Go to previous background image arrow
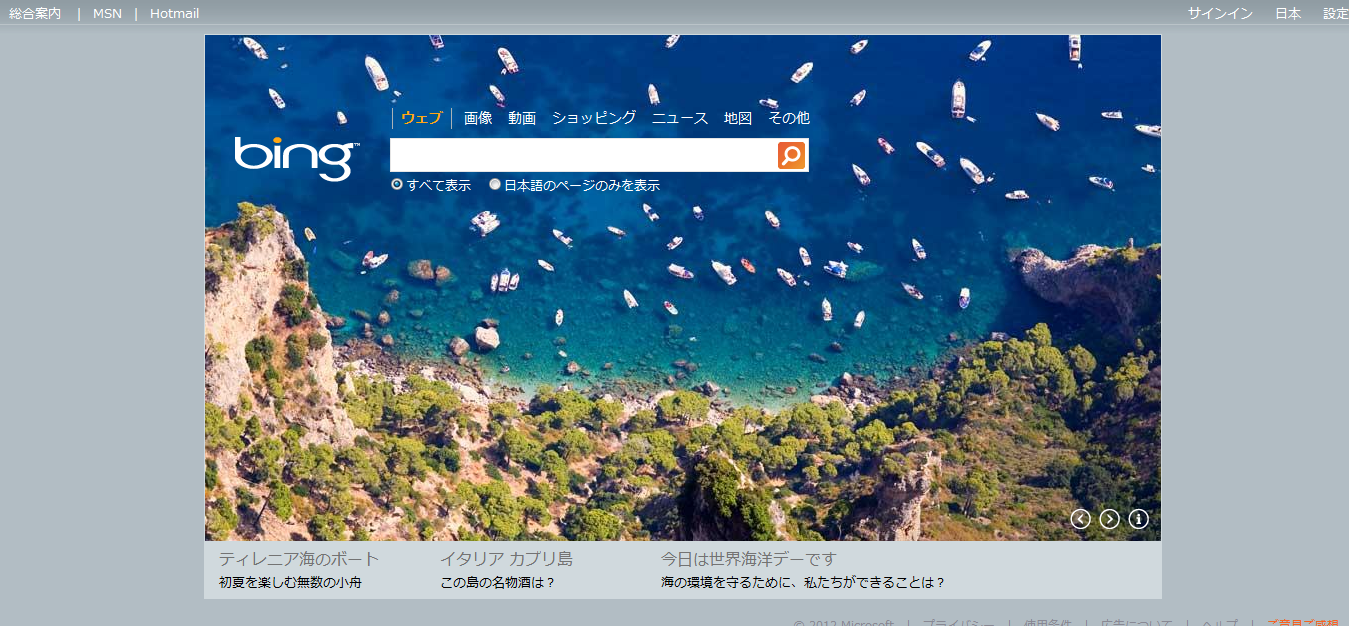This screenshot has height=626, width=1349. coord(1080,519)
